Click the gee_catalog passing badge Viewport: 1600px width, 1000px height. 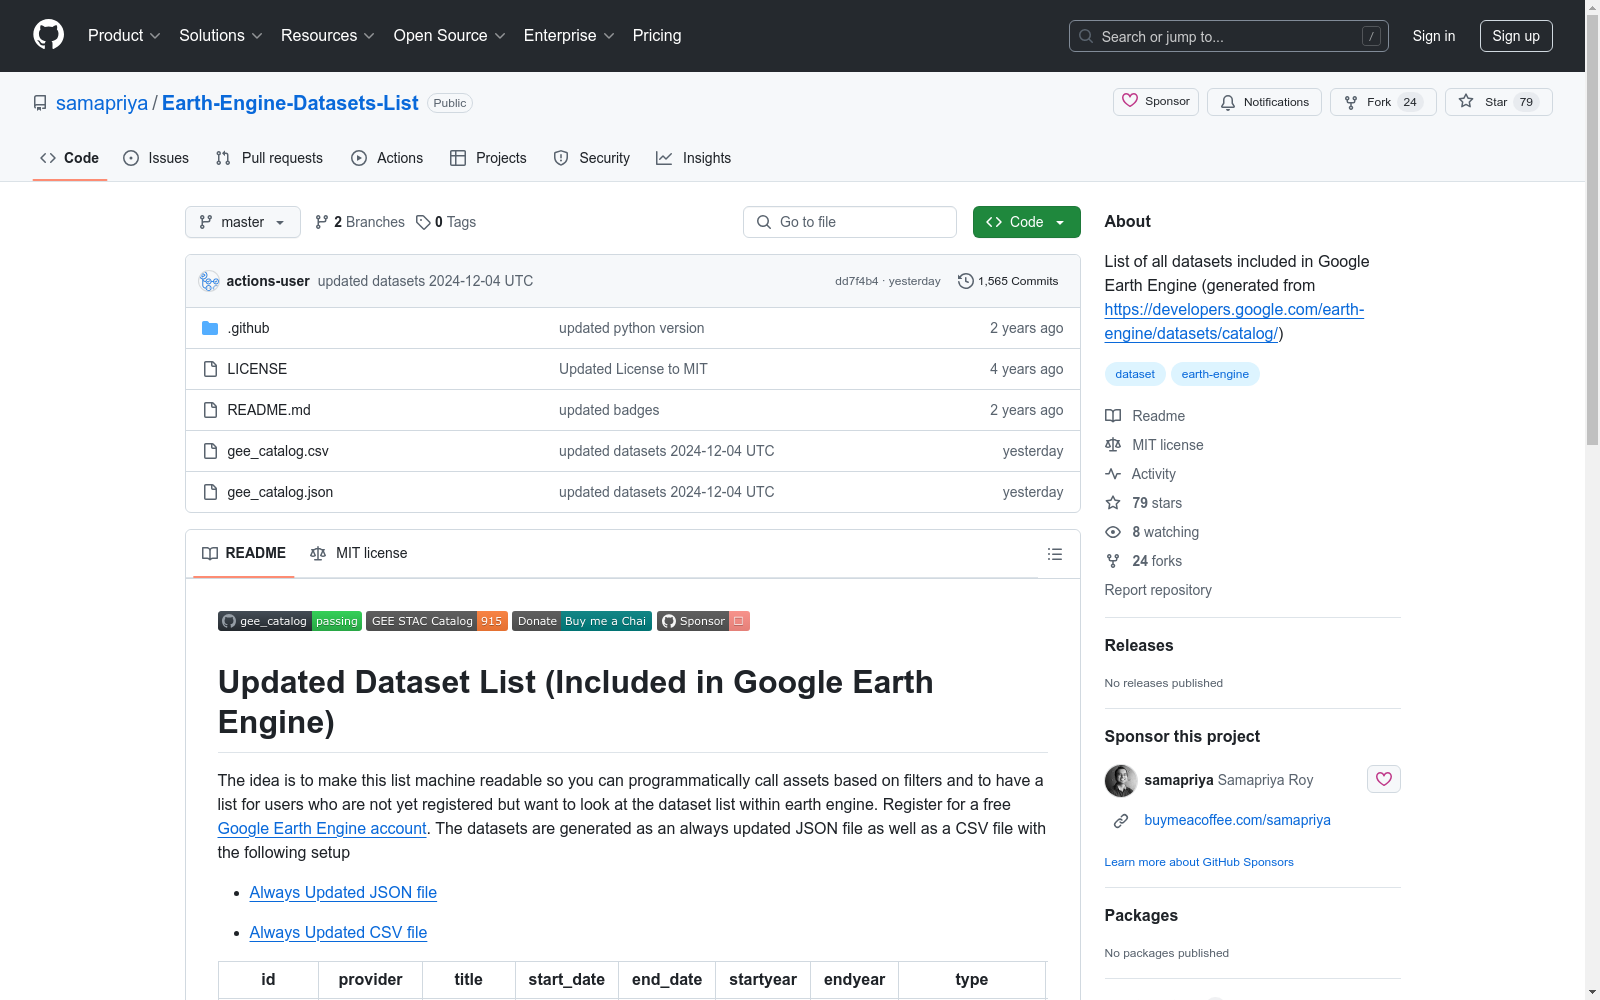pyautogui.click(x=290, y=621)
